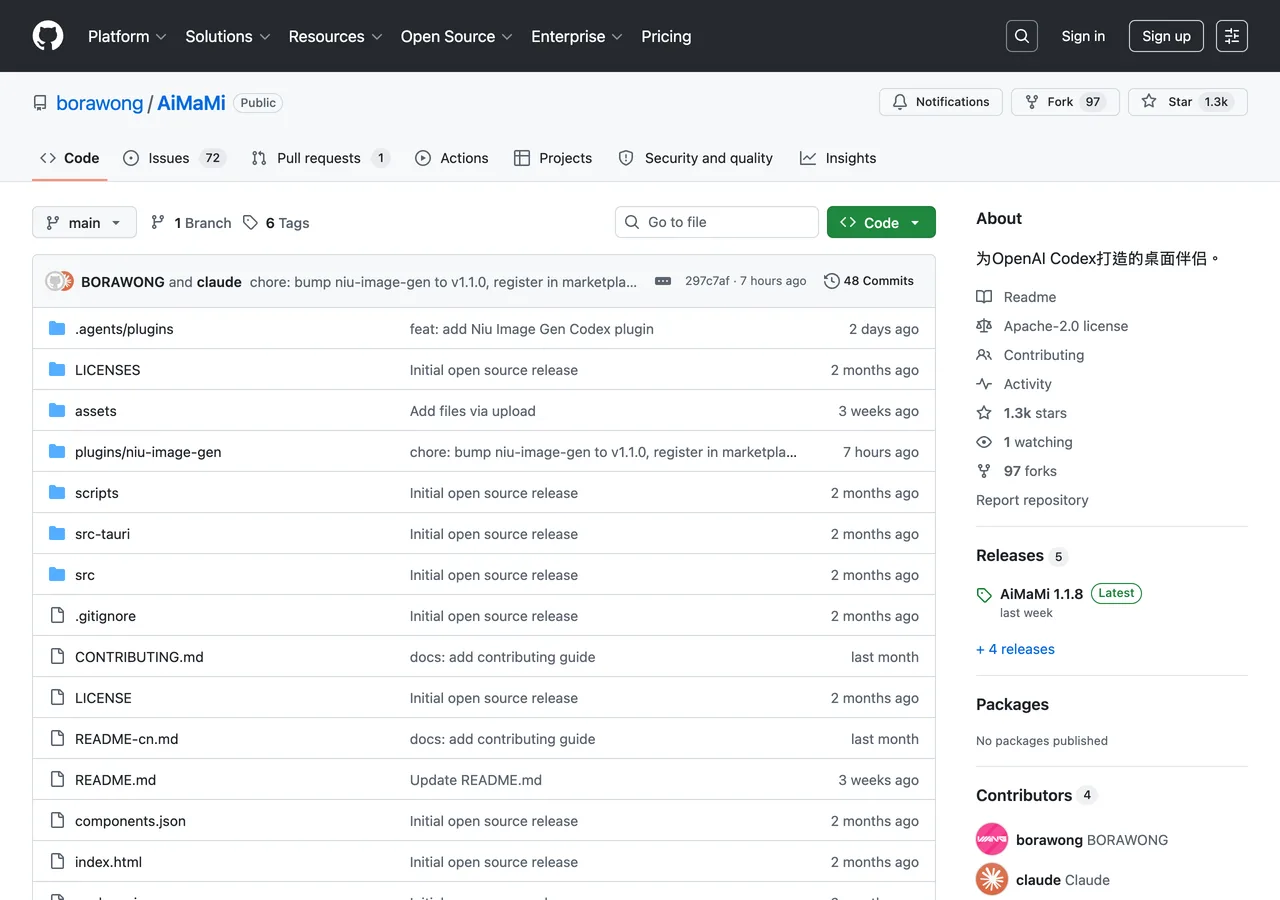
Task: Click the .agents/plugins folder icon
Action: coord(57,329)
